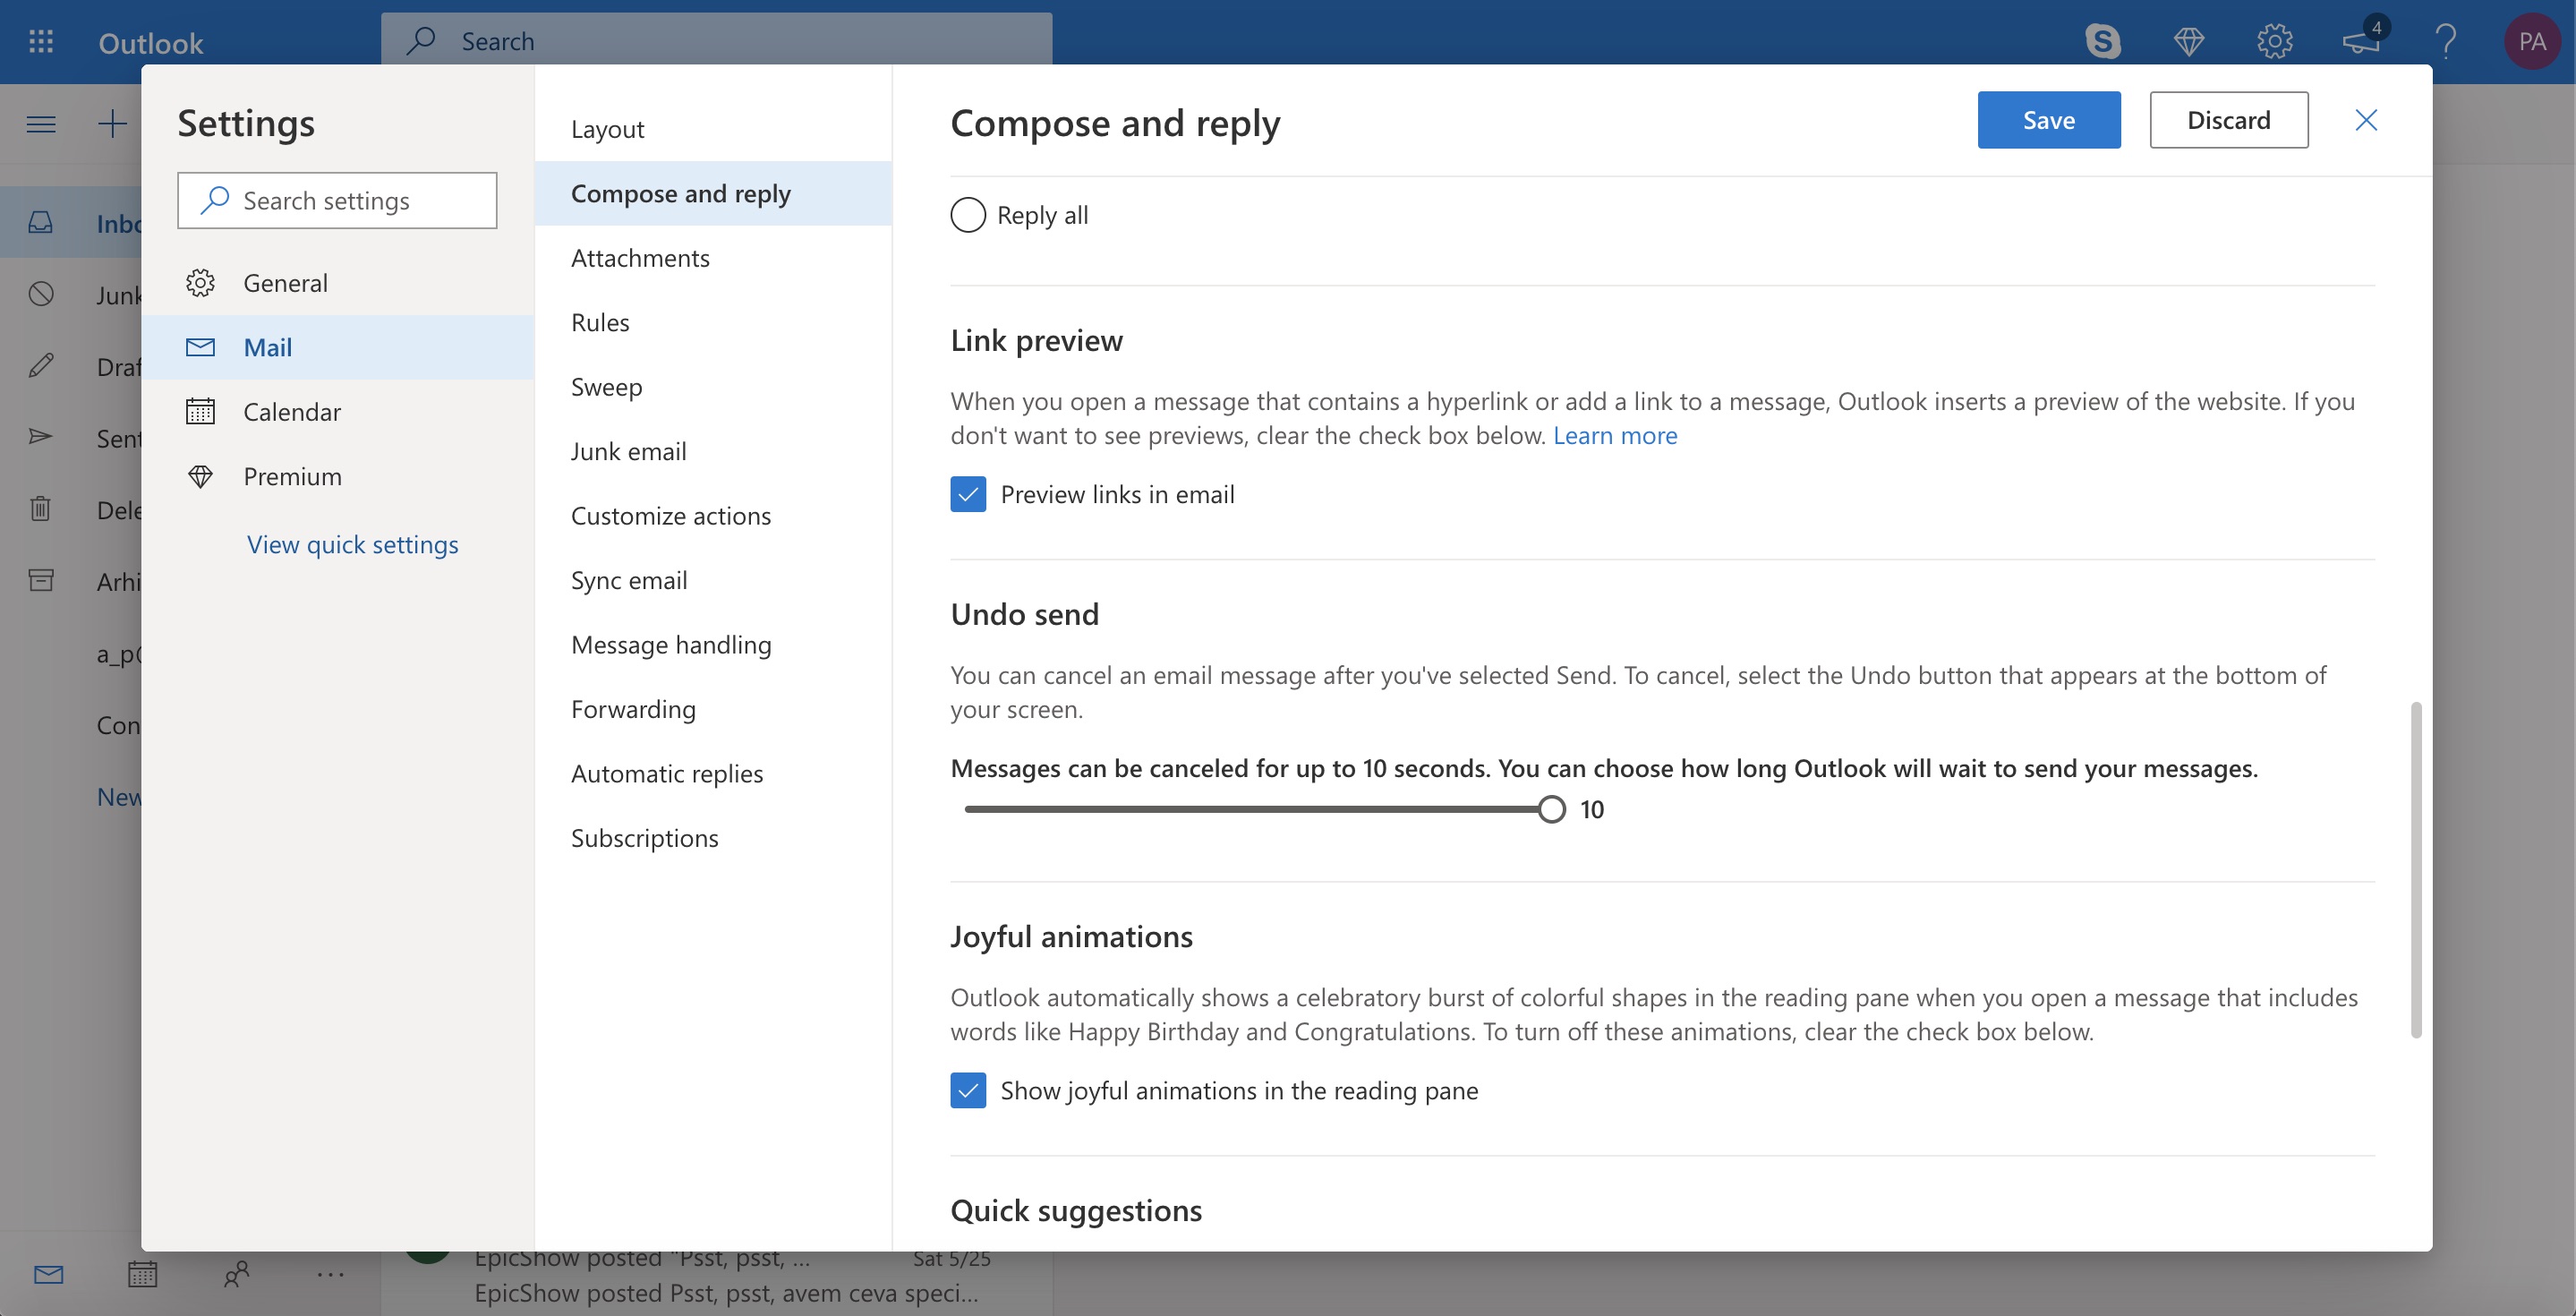The height and width of the screenshot is (1316, 2576).
Task: Open the Subscriptions settings page
Action: click(x=713, y=838)
